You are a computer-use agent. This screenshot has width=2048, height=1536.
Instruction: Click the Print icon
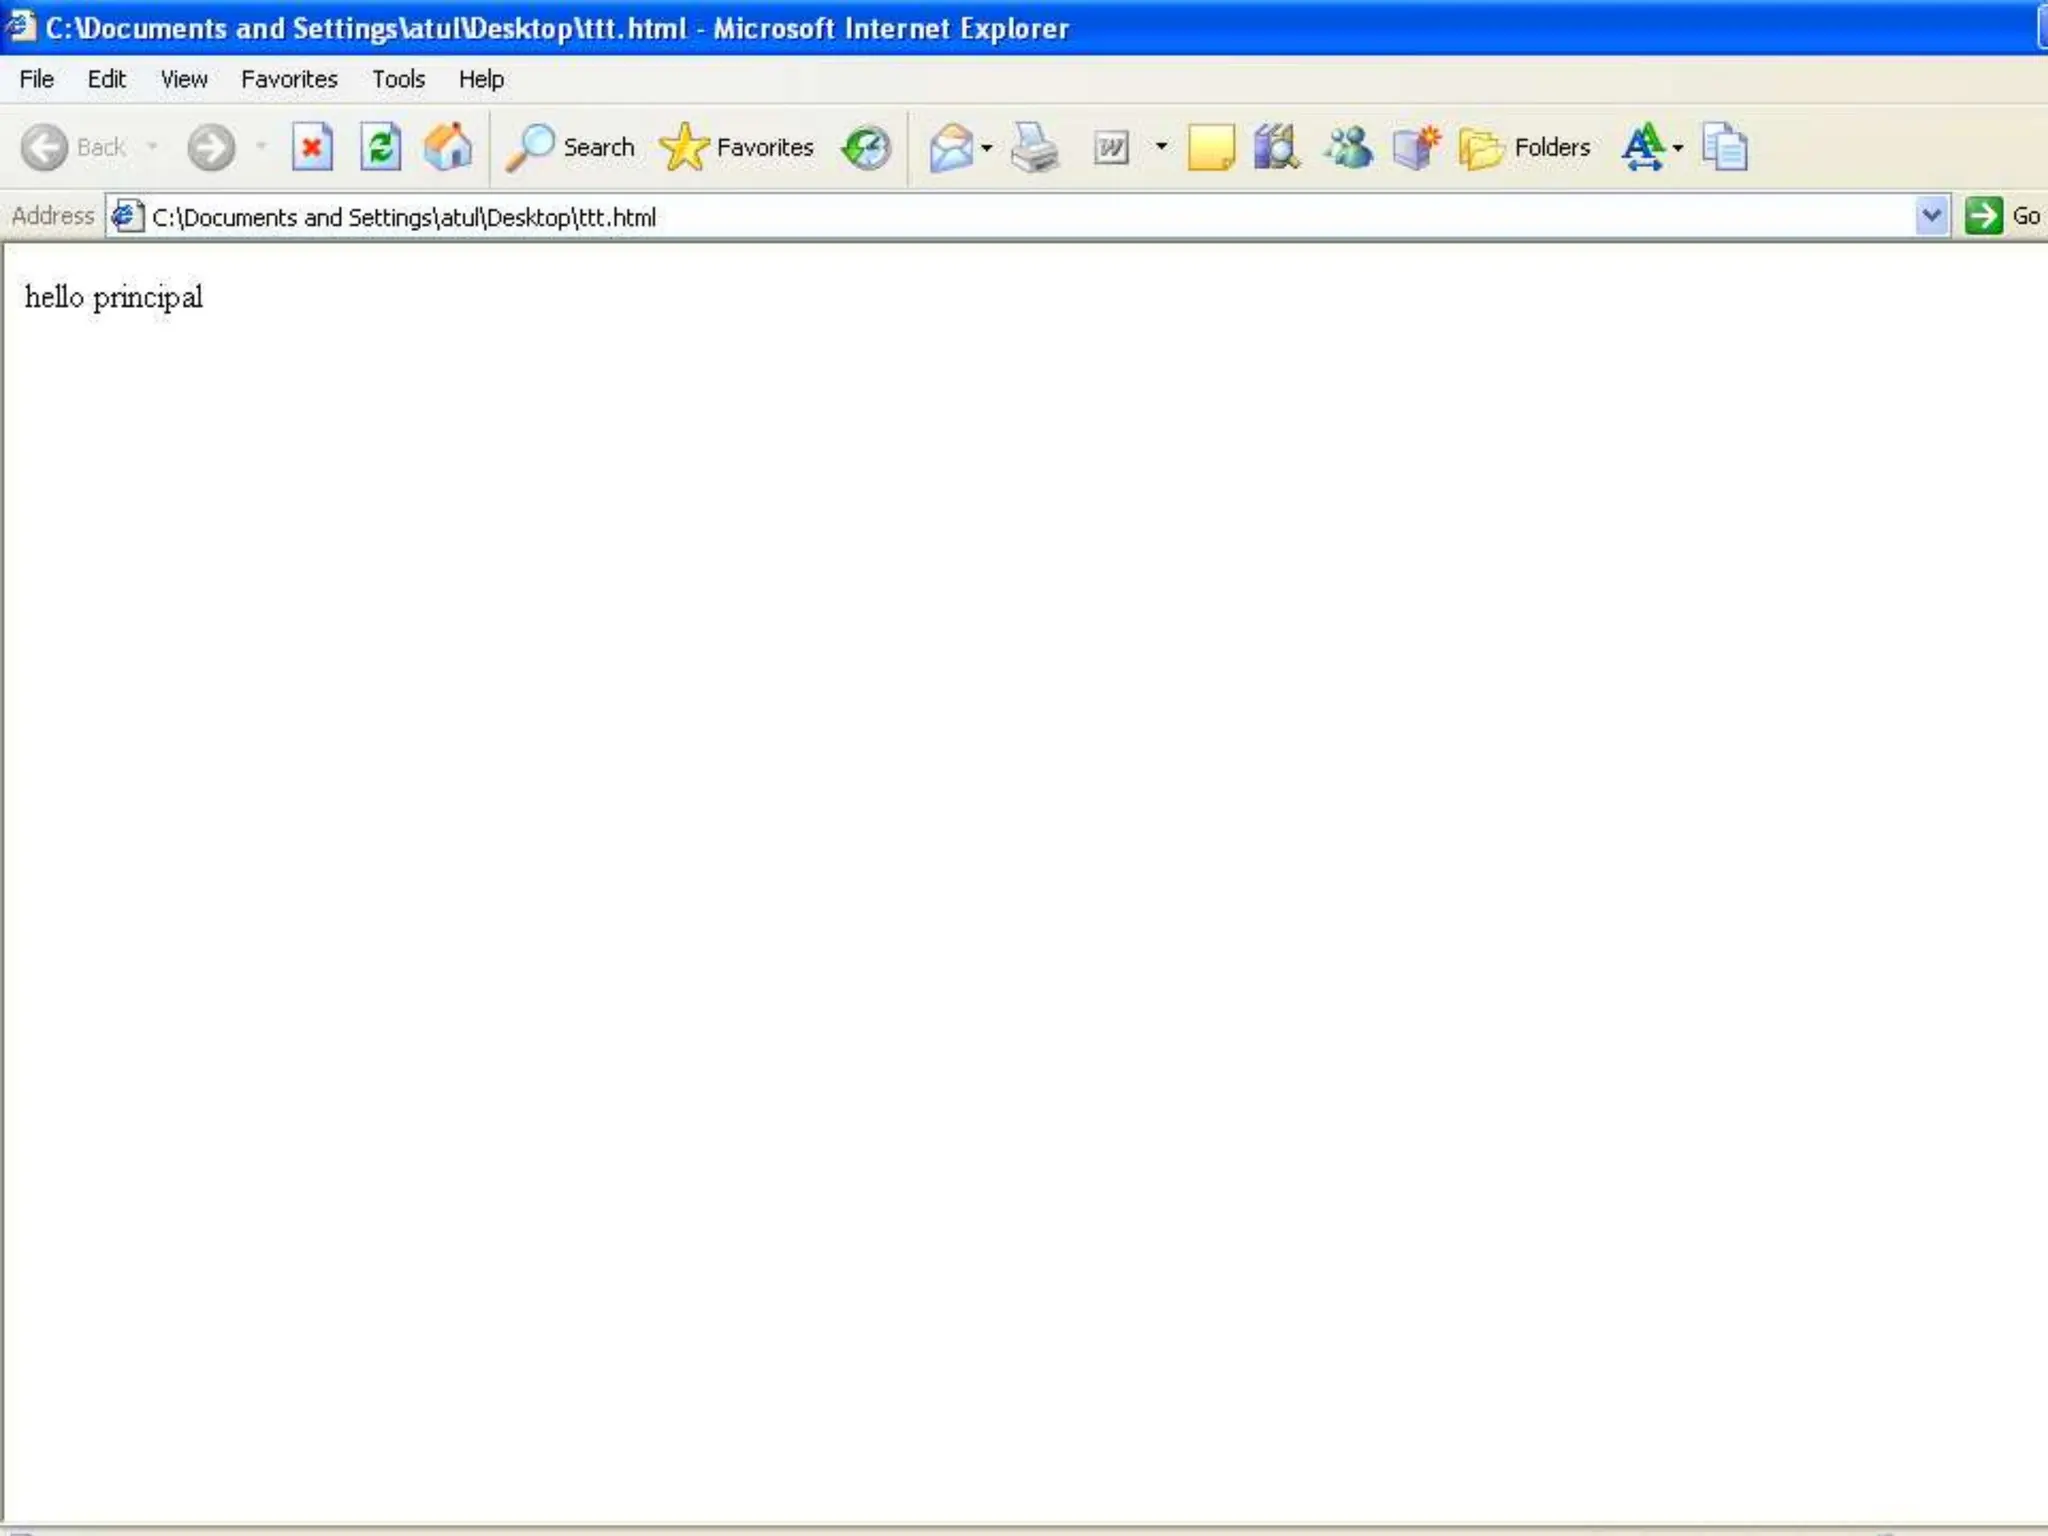click(1034, 148)
